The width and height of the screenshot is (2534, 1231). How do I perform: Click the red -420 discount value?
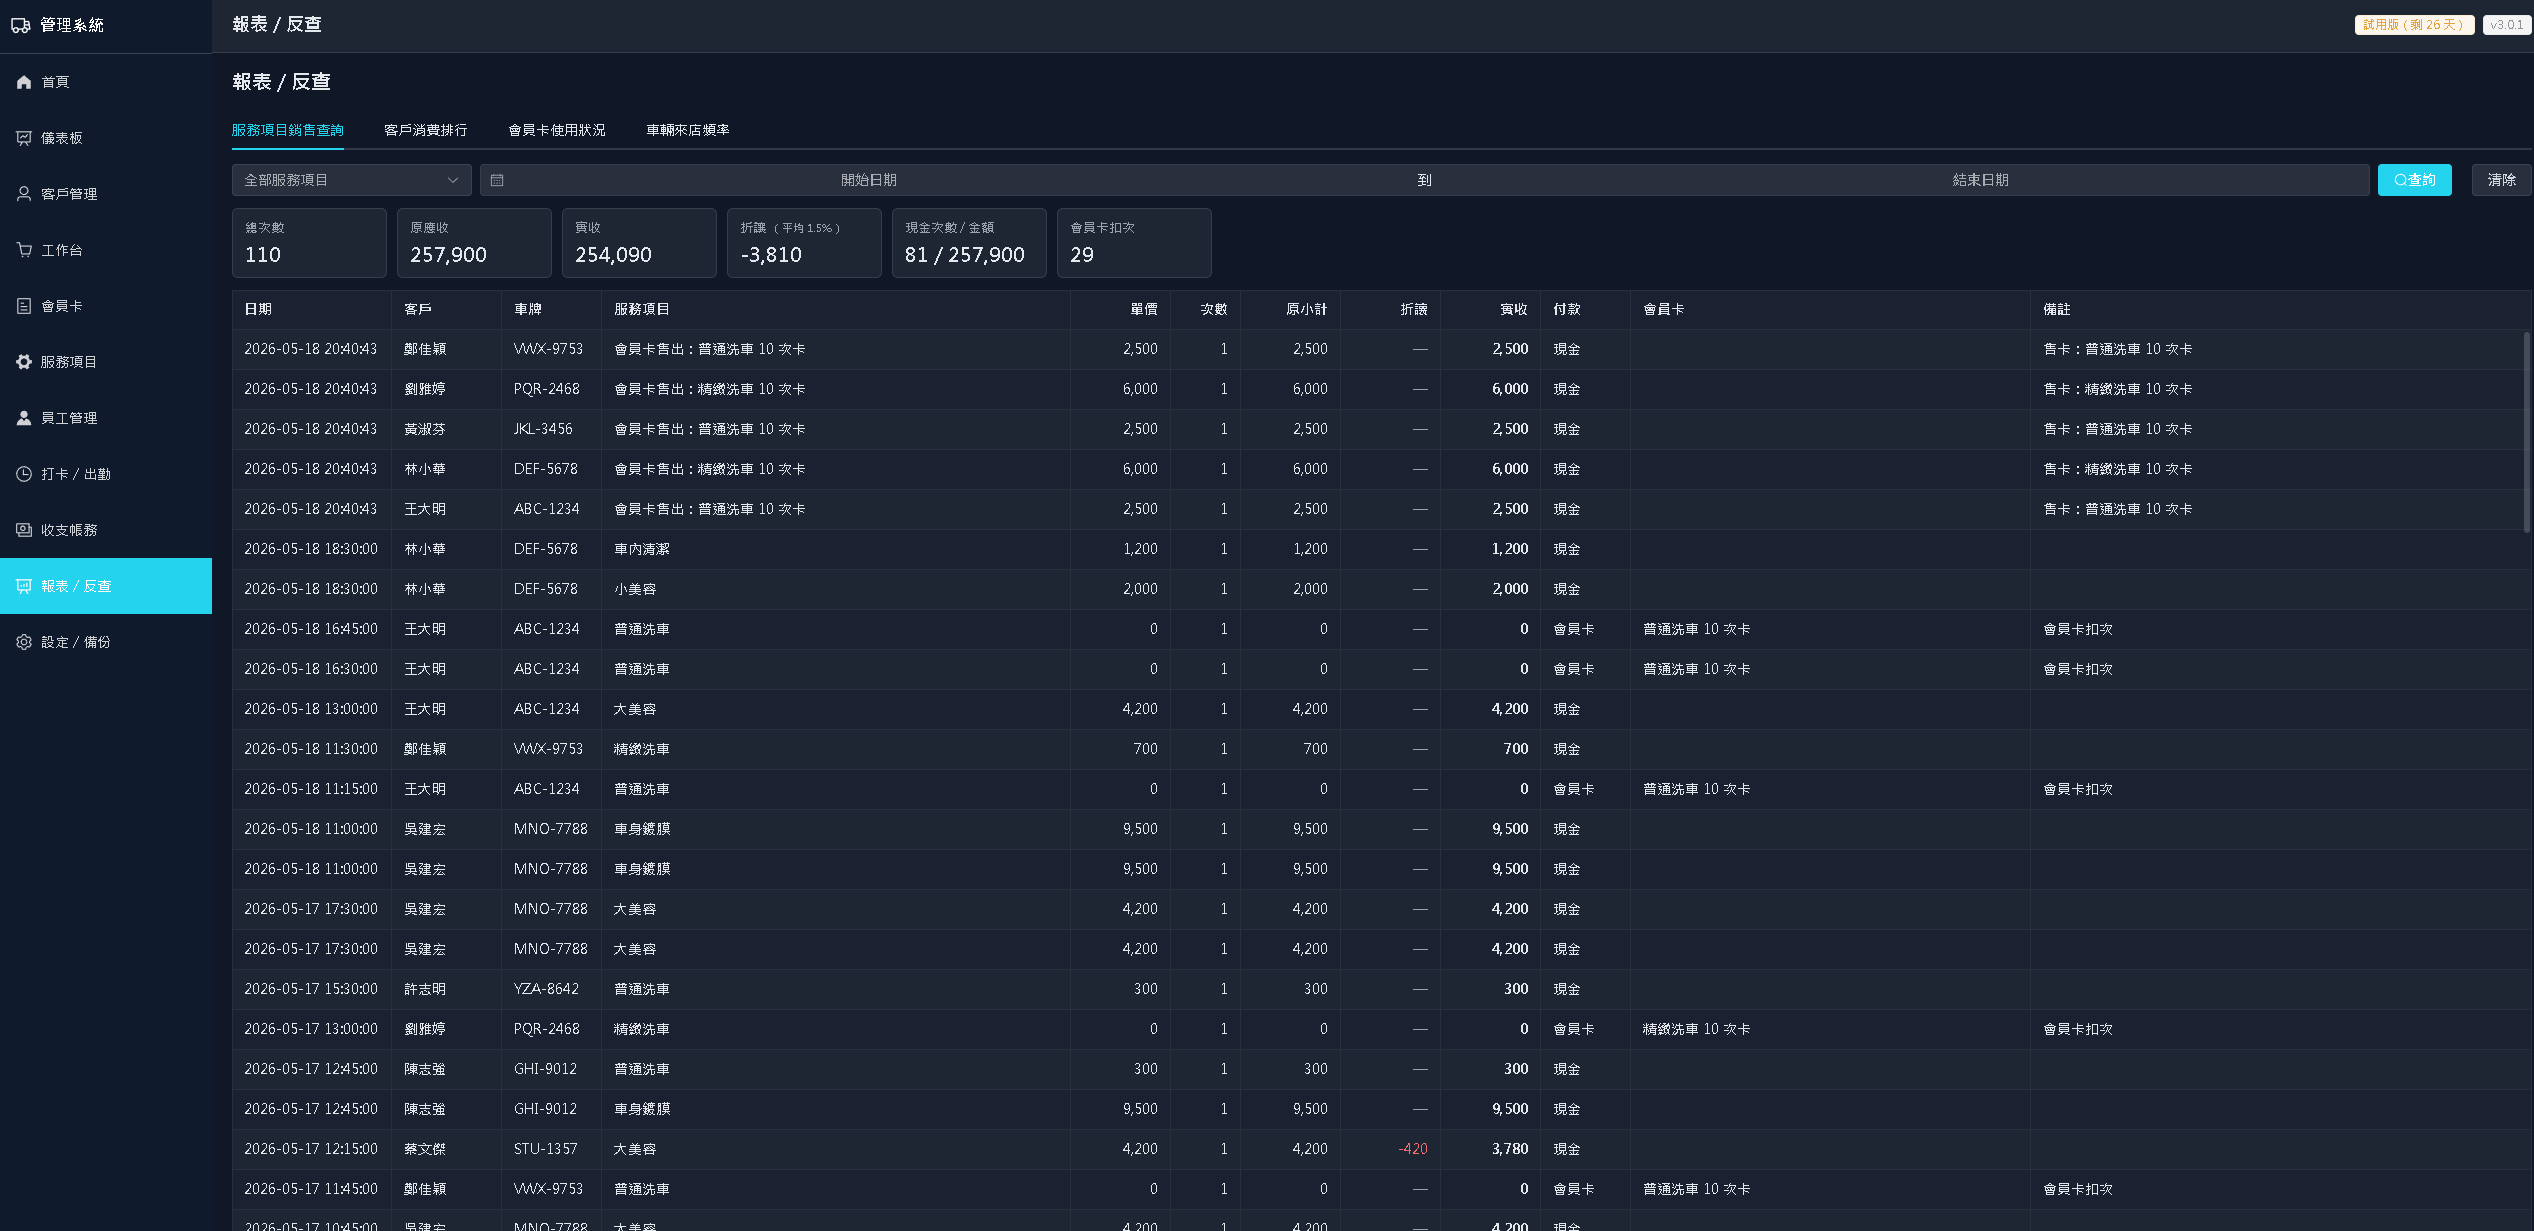[x=1413, y=1150]
